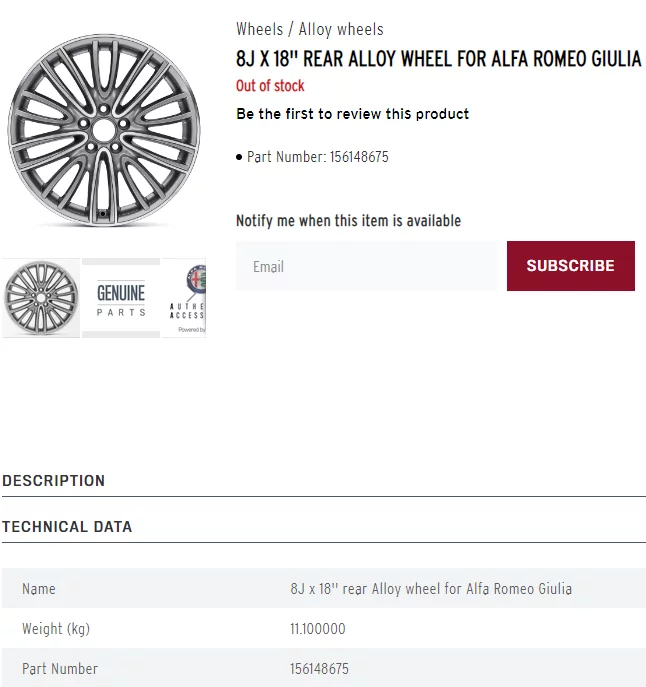Open the Wheels breadcrumb link
646x687 pixels.
coord(260,29)
